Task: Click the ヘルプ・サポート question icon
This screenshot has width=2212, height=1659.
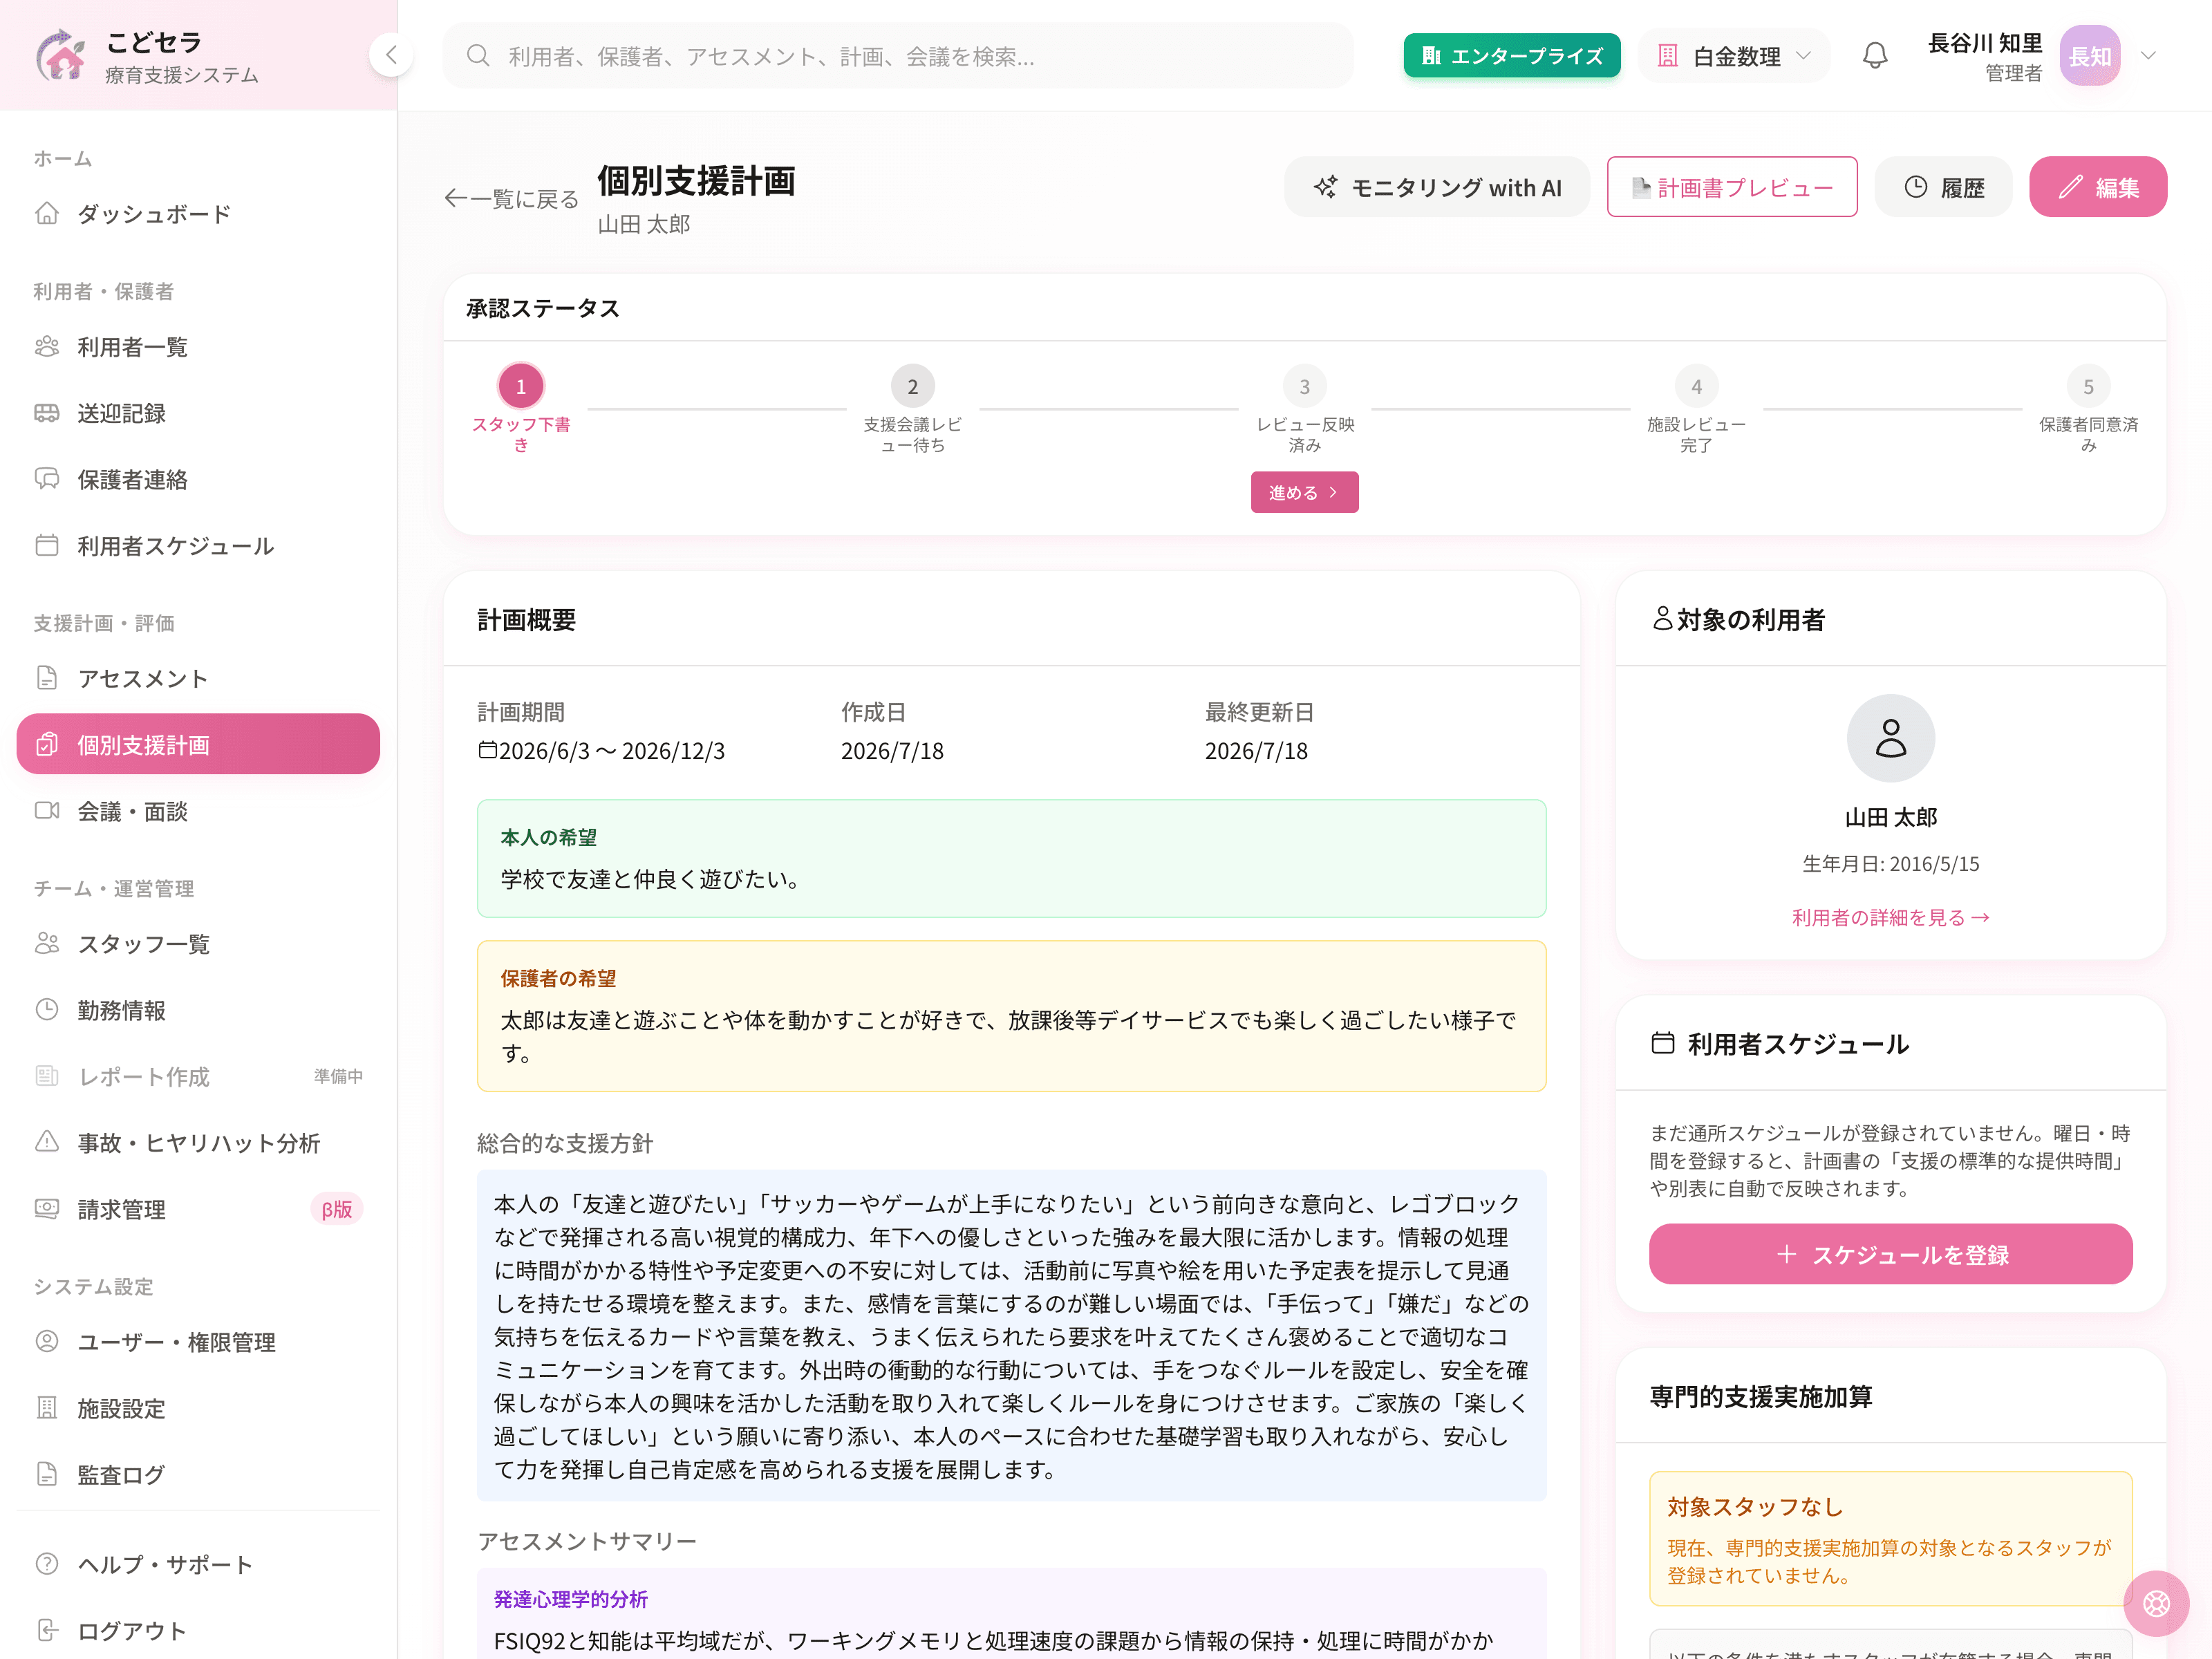Action: (47, 1564)
